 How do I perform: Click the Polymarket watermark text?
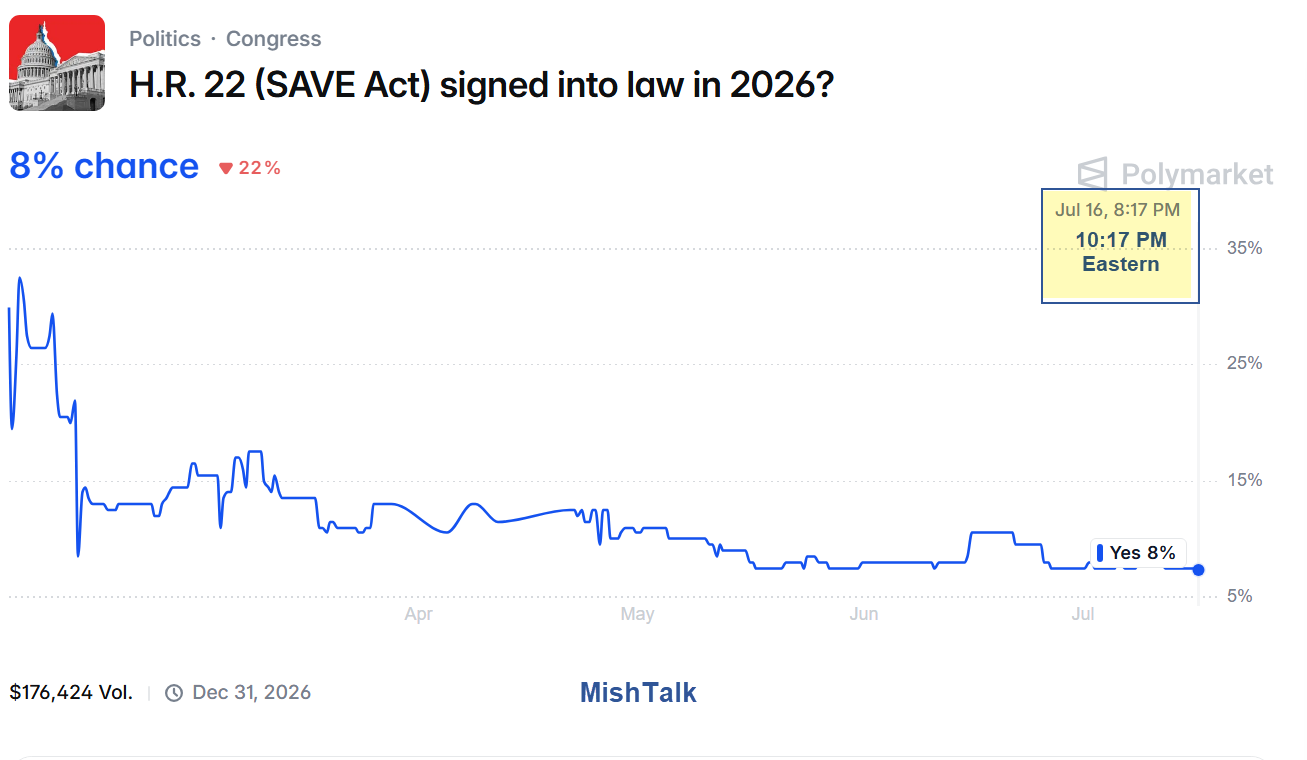(1197, 175)
